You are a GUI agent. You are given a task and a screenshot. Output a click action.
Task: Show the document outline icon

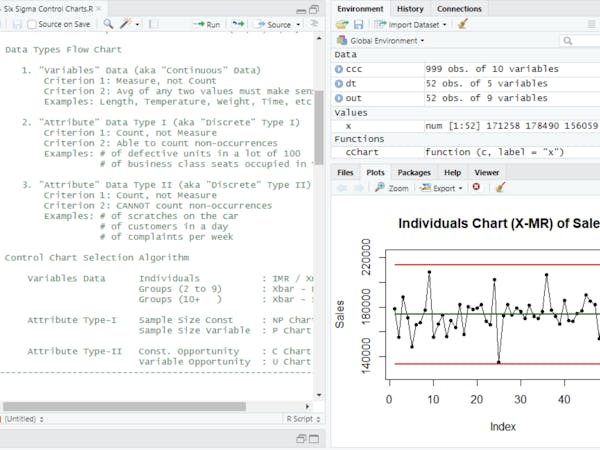314,24
